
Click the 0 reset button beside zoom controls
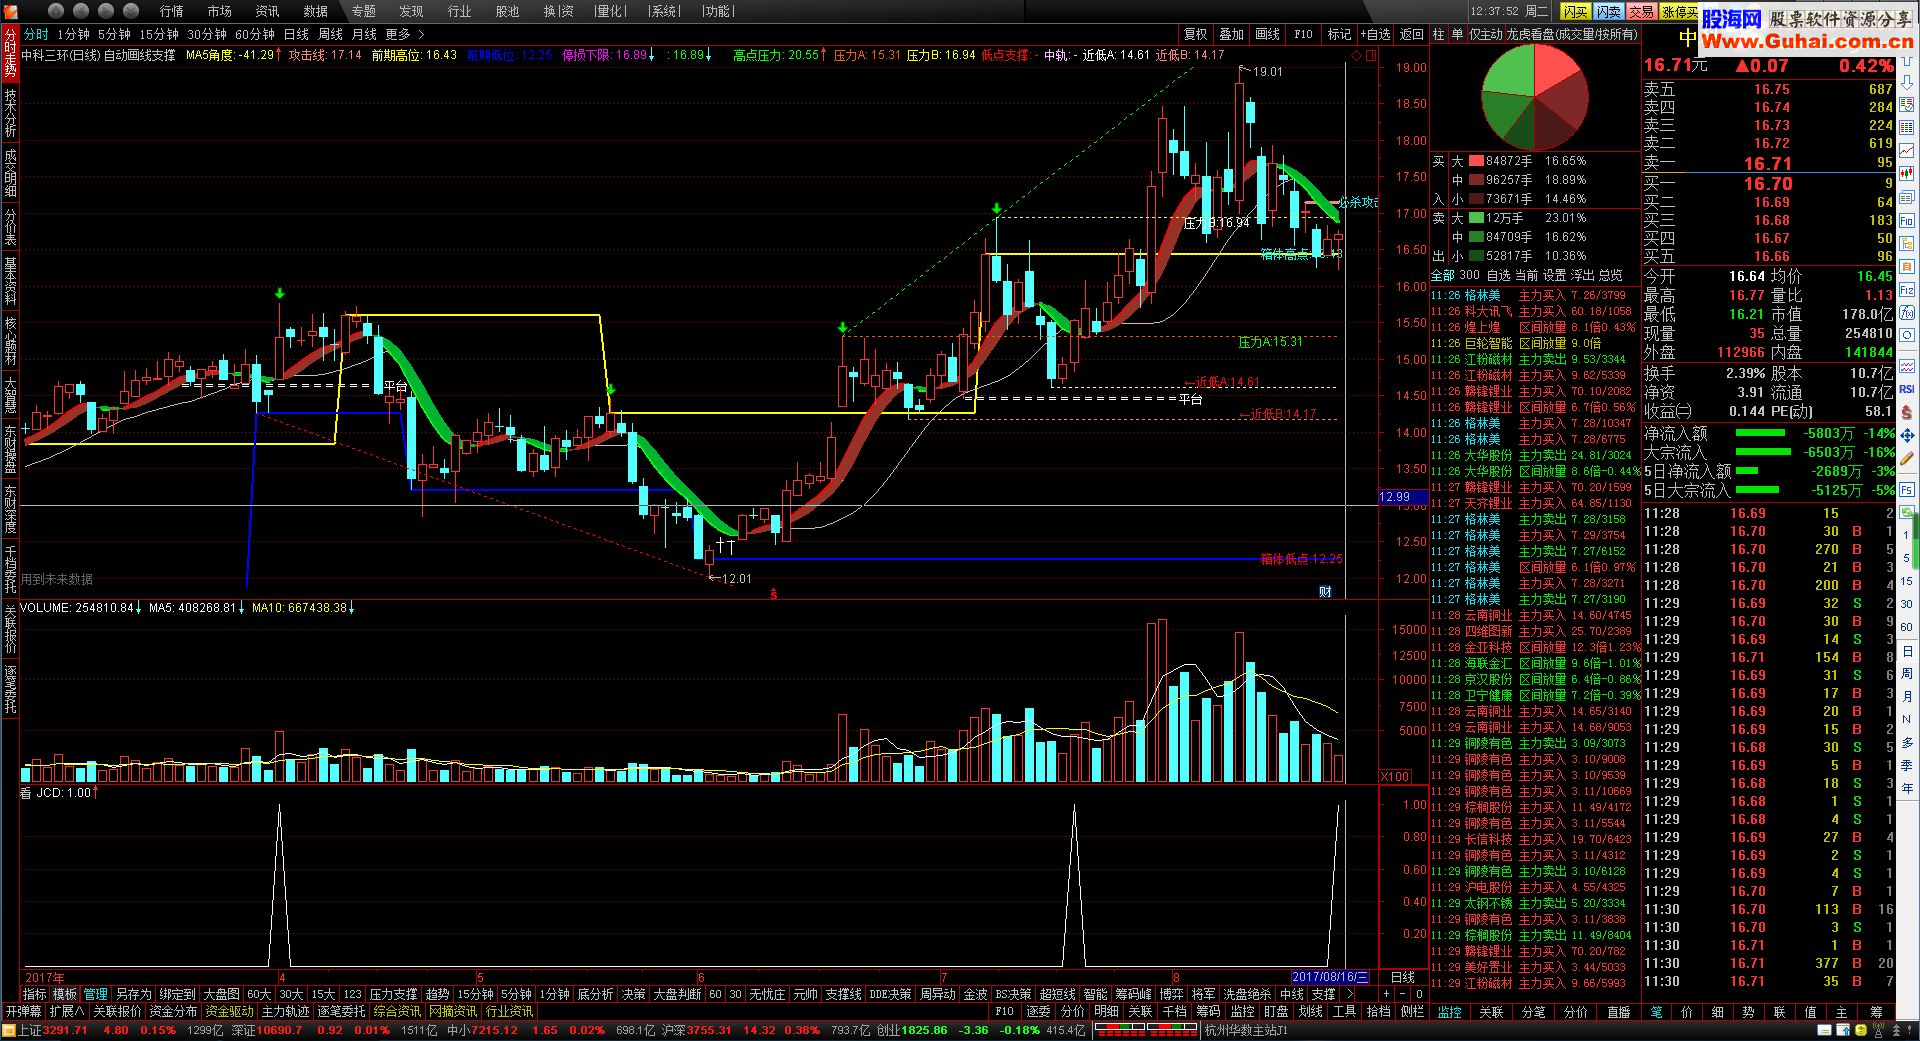(x=1418, y=994)
